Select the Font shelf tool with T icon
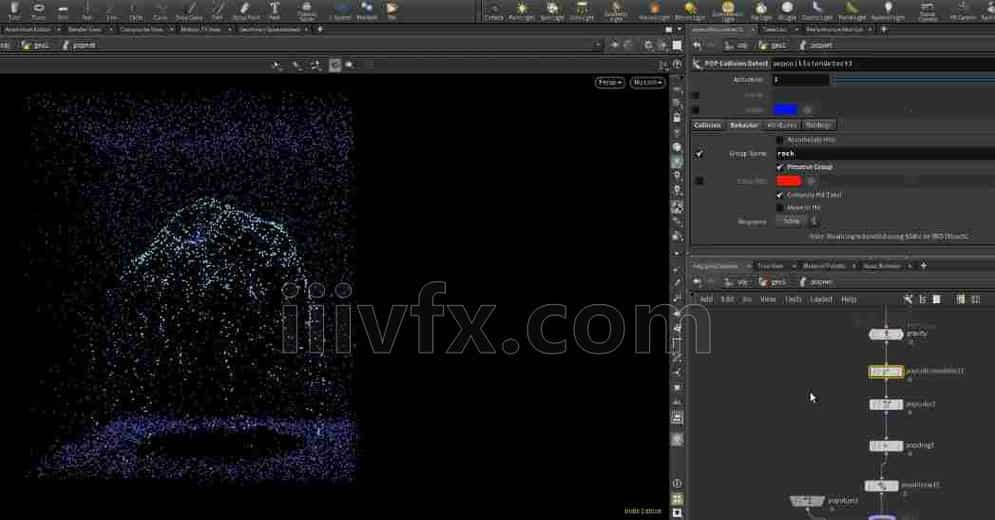 tap(274, 10)
